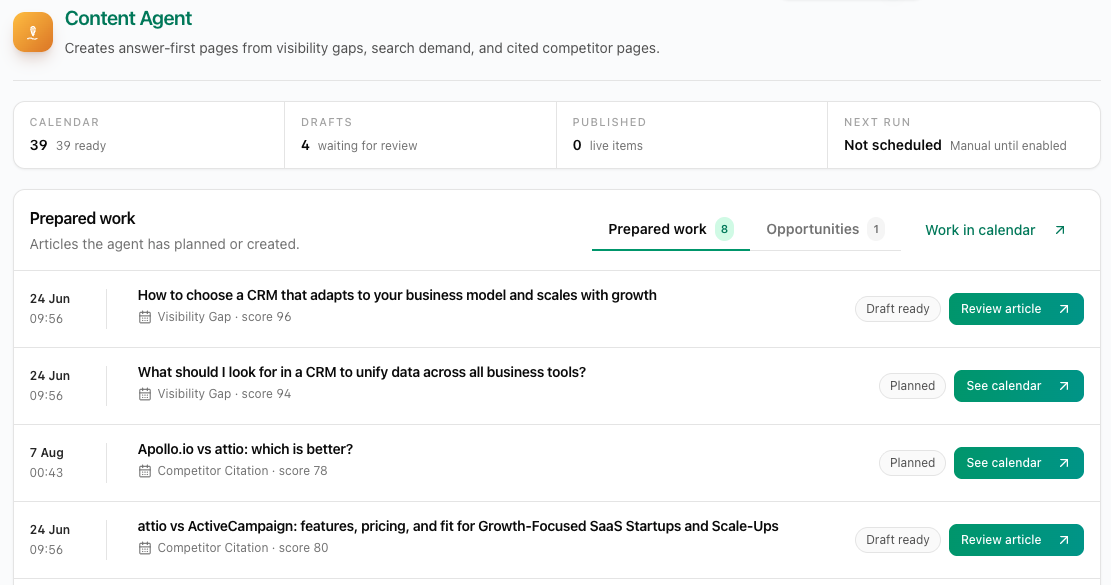Open the Work in calendar link
This screenshot has width=1111, height=585.
point(995,230)
